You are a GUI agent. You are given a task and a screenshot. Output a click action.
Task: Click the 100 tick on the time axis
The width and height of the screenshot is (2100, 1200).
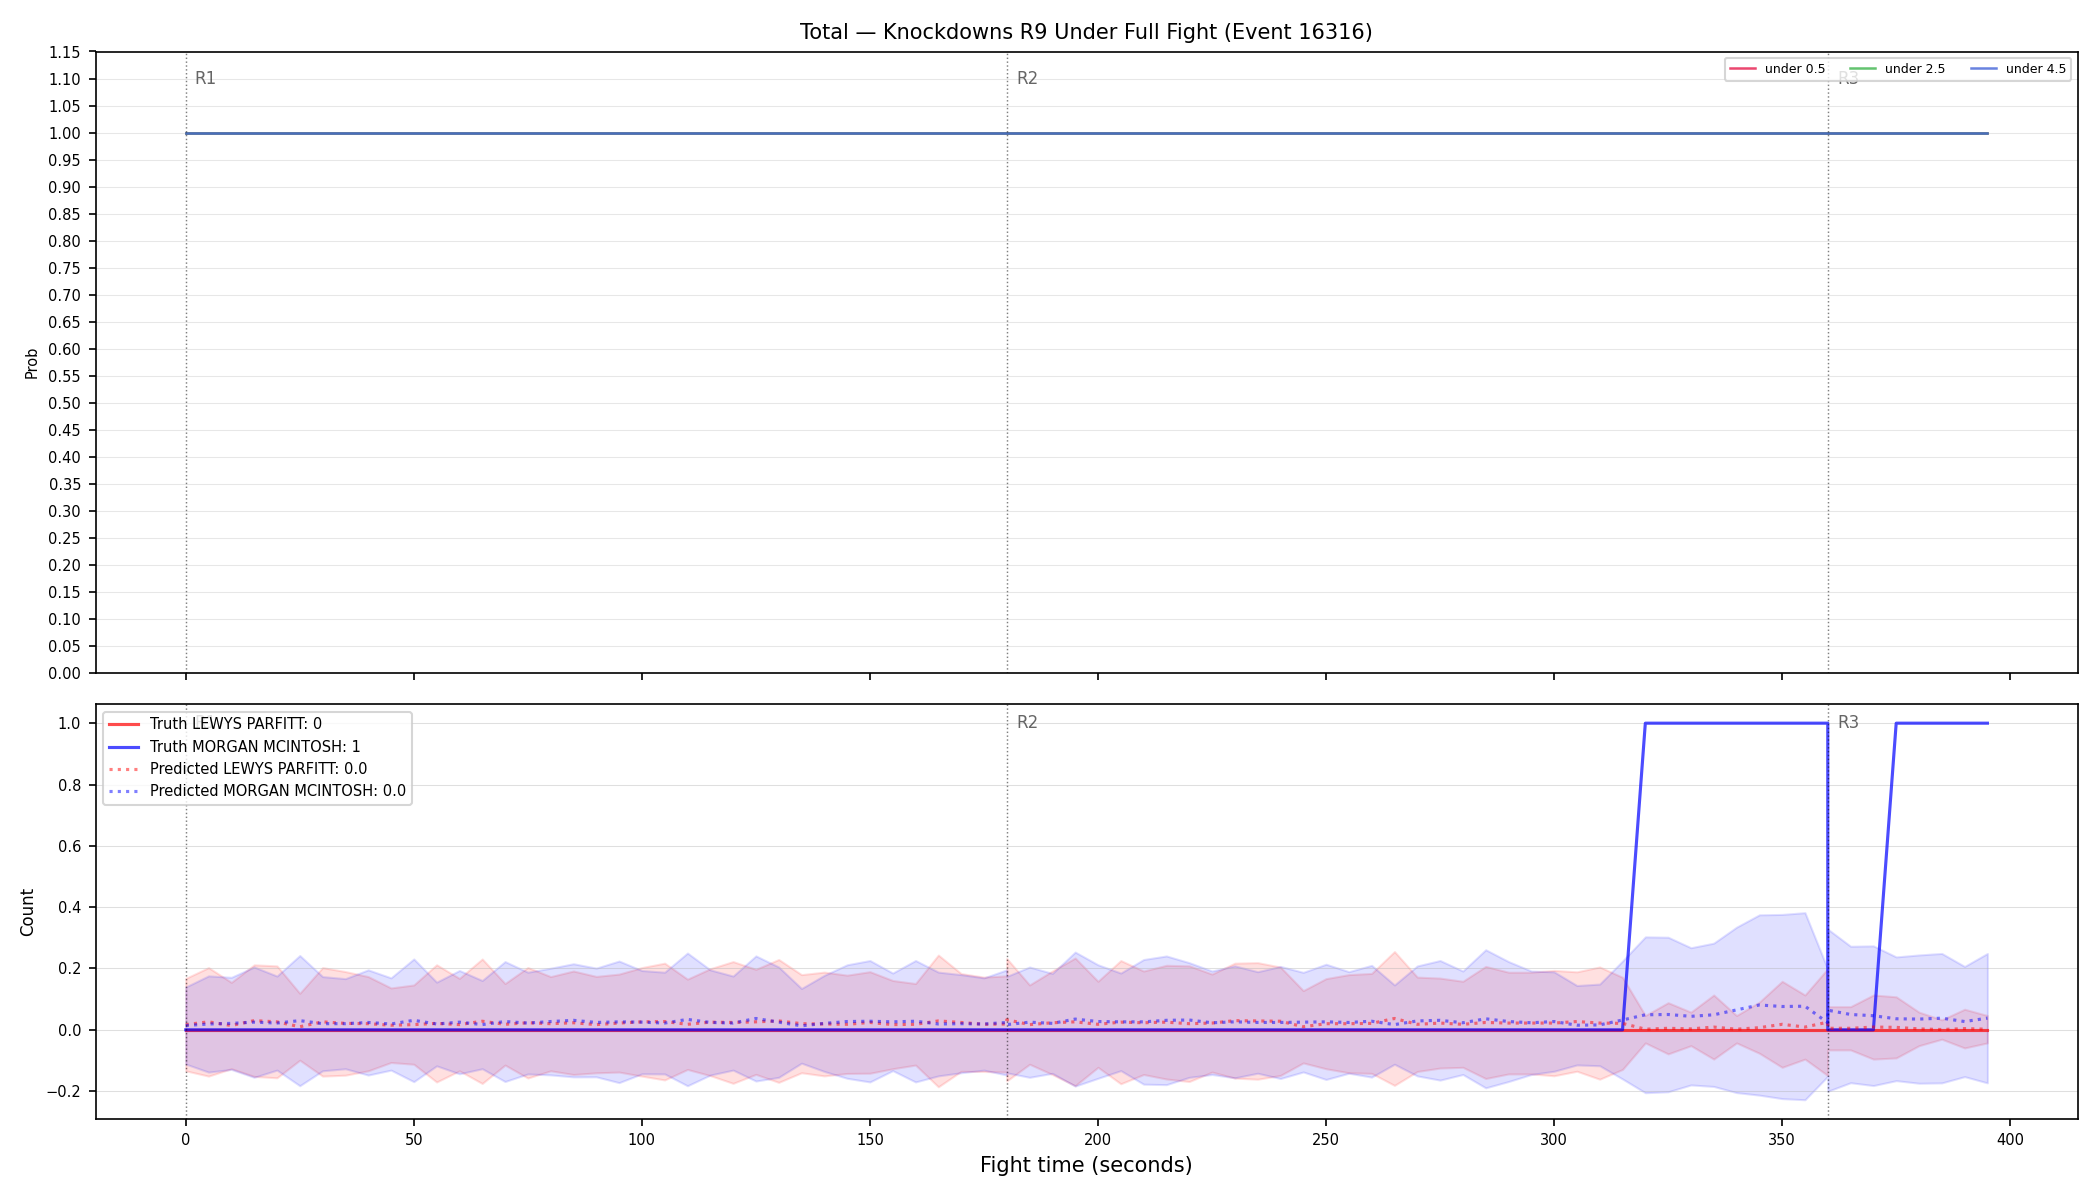(x=641, y=1139)
